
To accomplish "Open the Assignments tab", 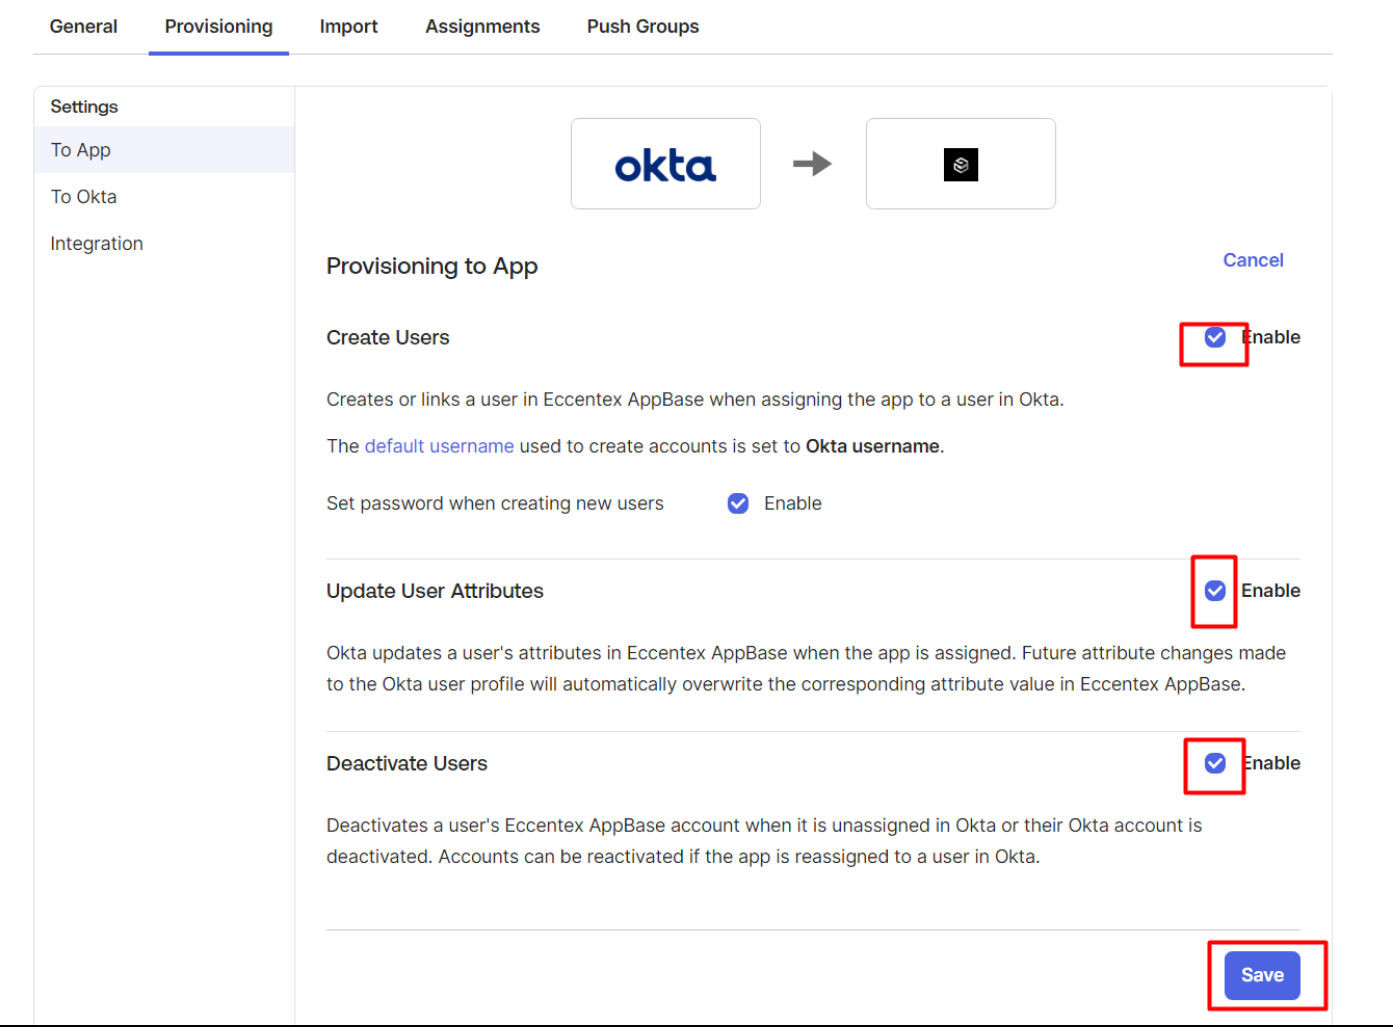I will pos(482,27).
